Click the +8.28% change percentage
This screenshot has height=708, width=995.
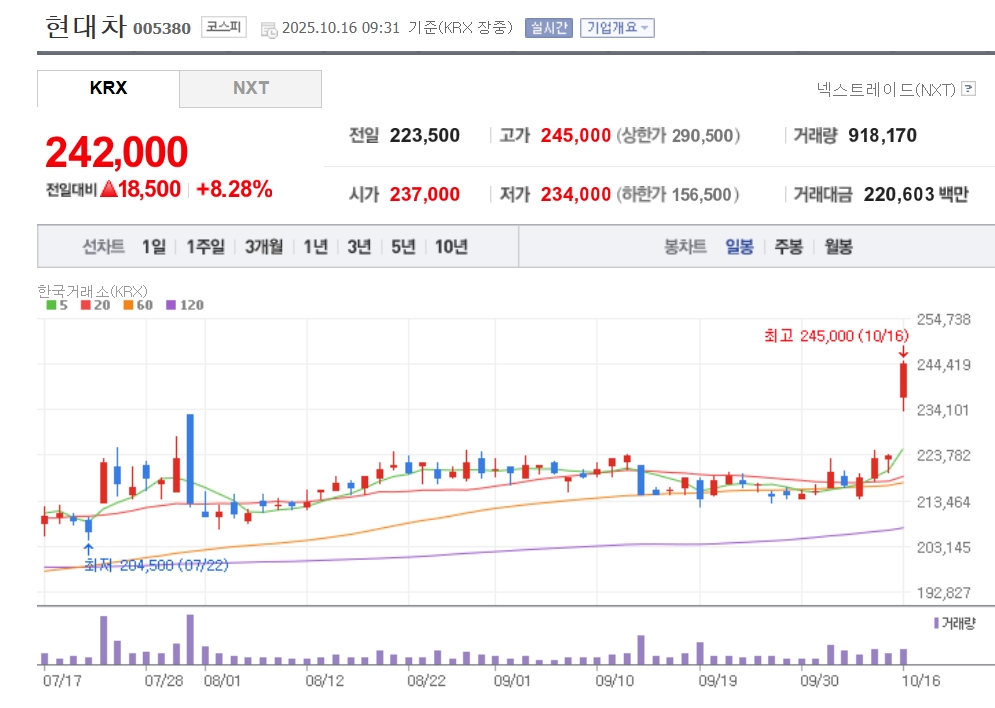pyautogui.click(x=234, y=189)
